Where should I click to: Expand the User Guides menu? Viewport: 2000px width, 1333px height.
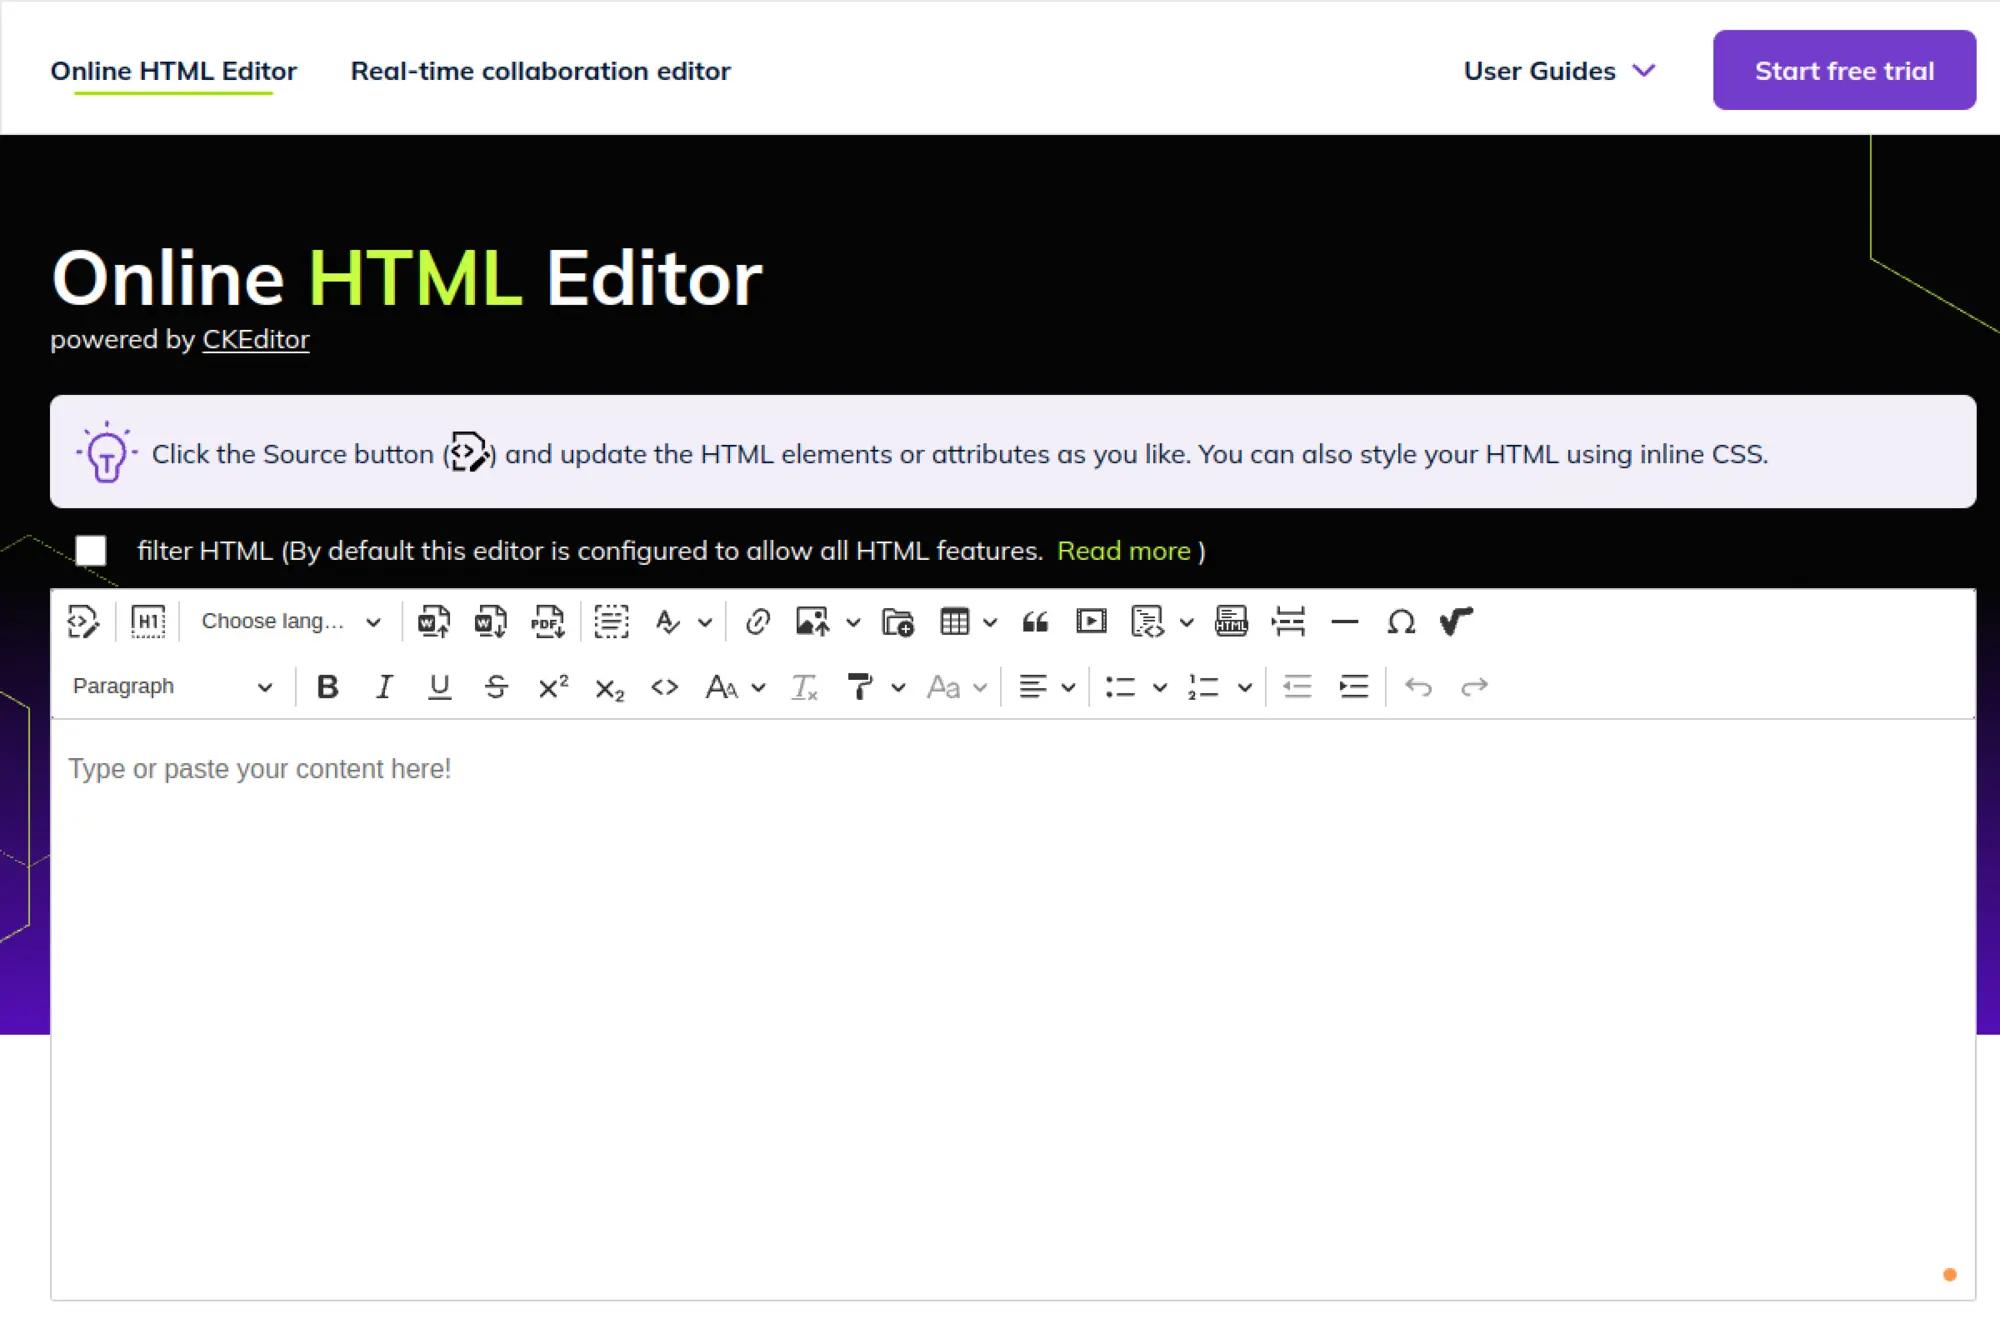[x=1558, y=70]
